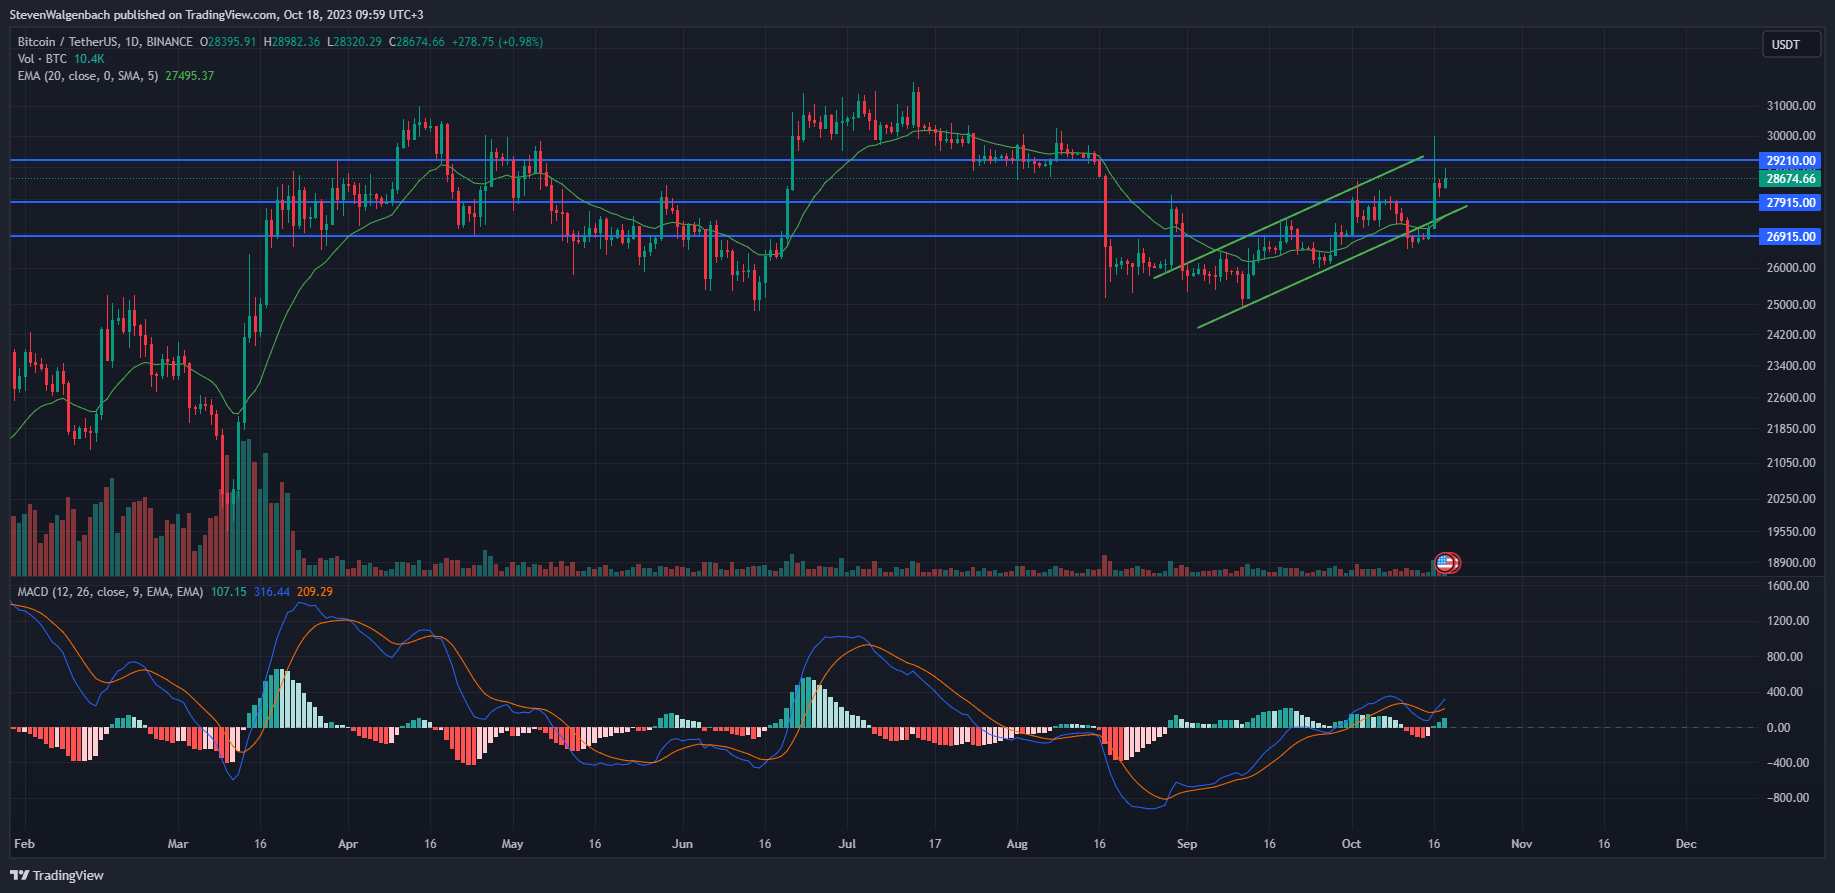
Task: Click the MACD indicator legend label
Action: (110, 592)
